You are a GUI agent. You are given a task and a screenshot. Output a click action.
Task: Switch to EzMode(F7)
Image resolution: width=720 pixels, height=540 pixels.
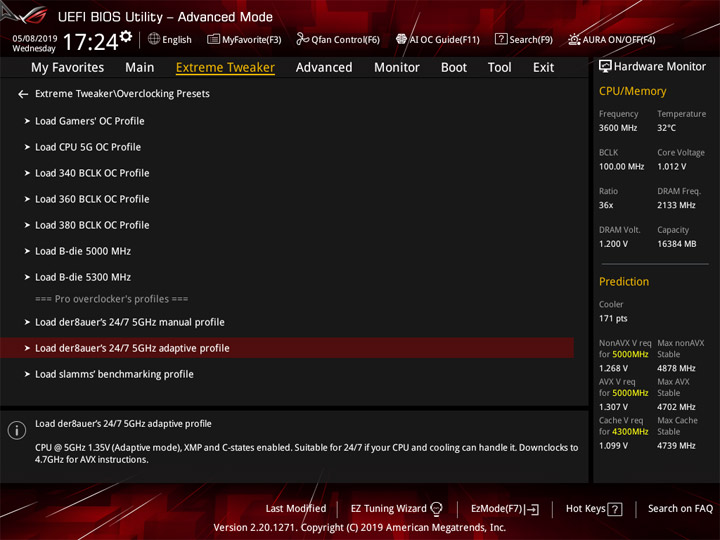click(497, 508)
